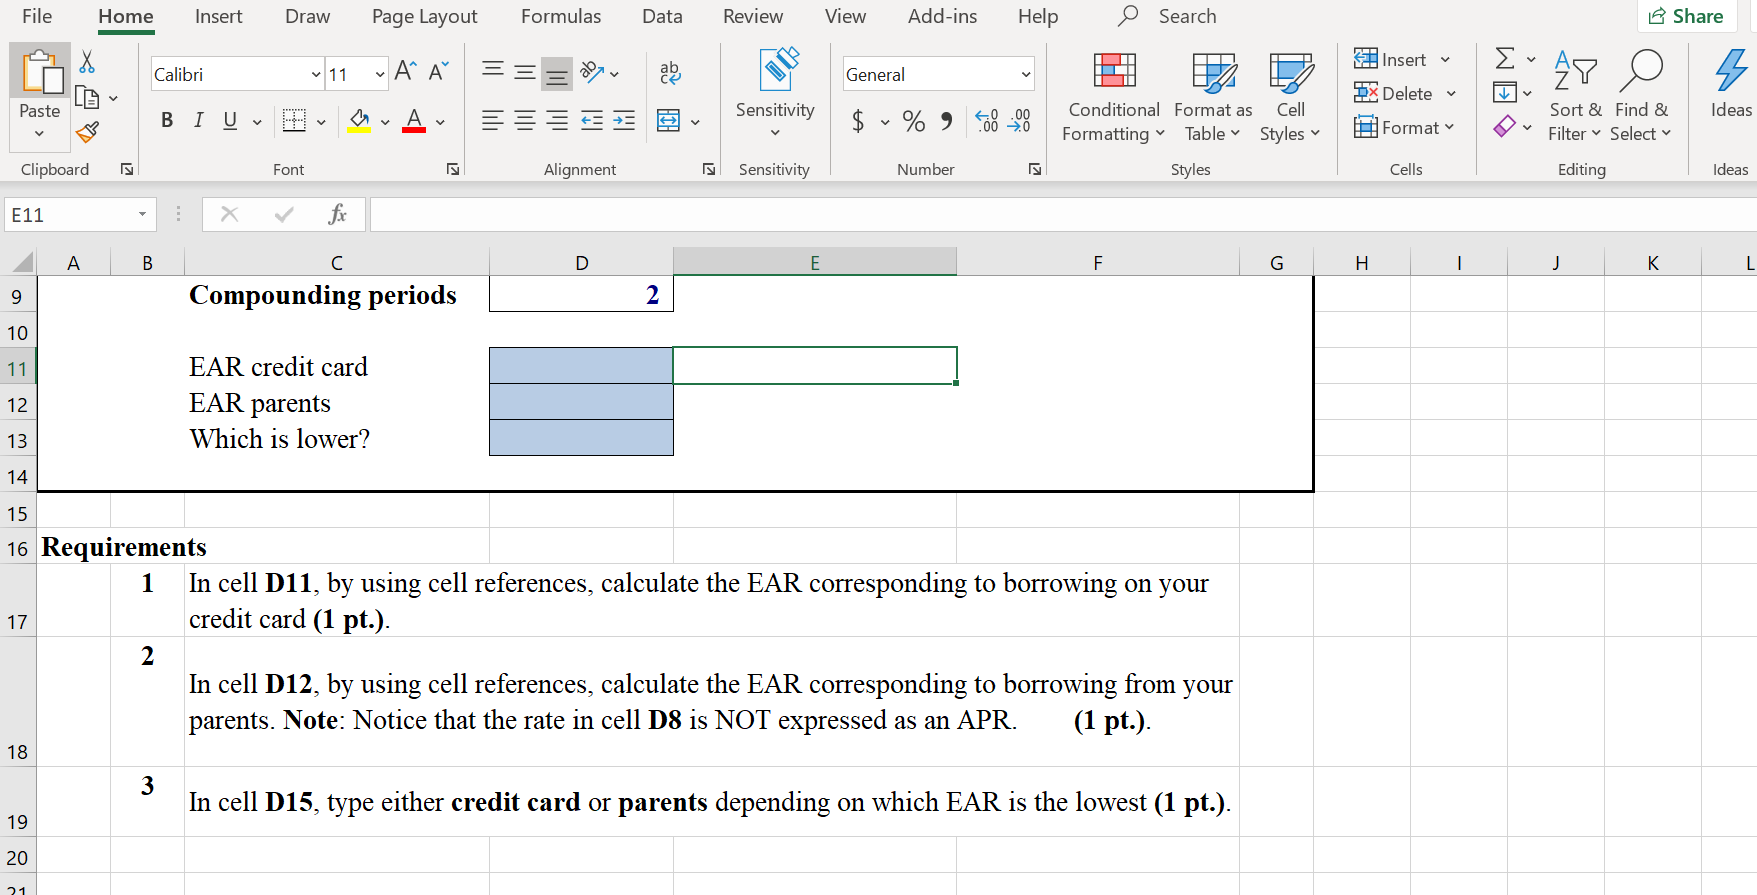The width and height of the screenshot is (1757, 895).
Task: Switch to the Review tab
Action: click(x=753, y=16)
